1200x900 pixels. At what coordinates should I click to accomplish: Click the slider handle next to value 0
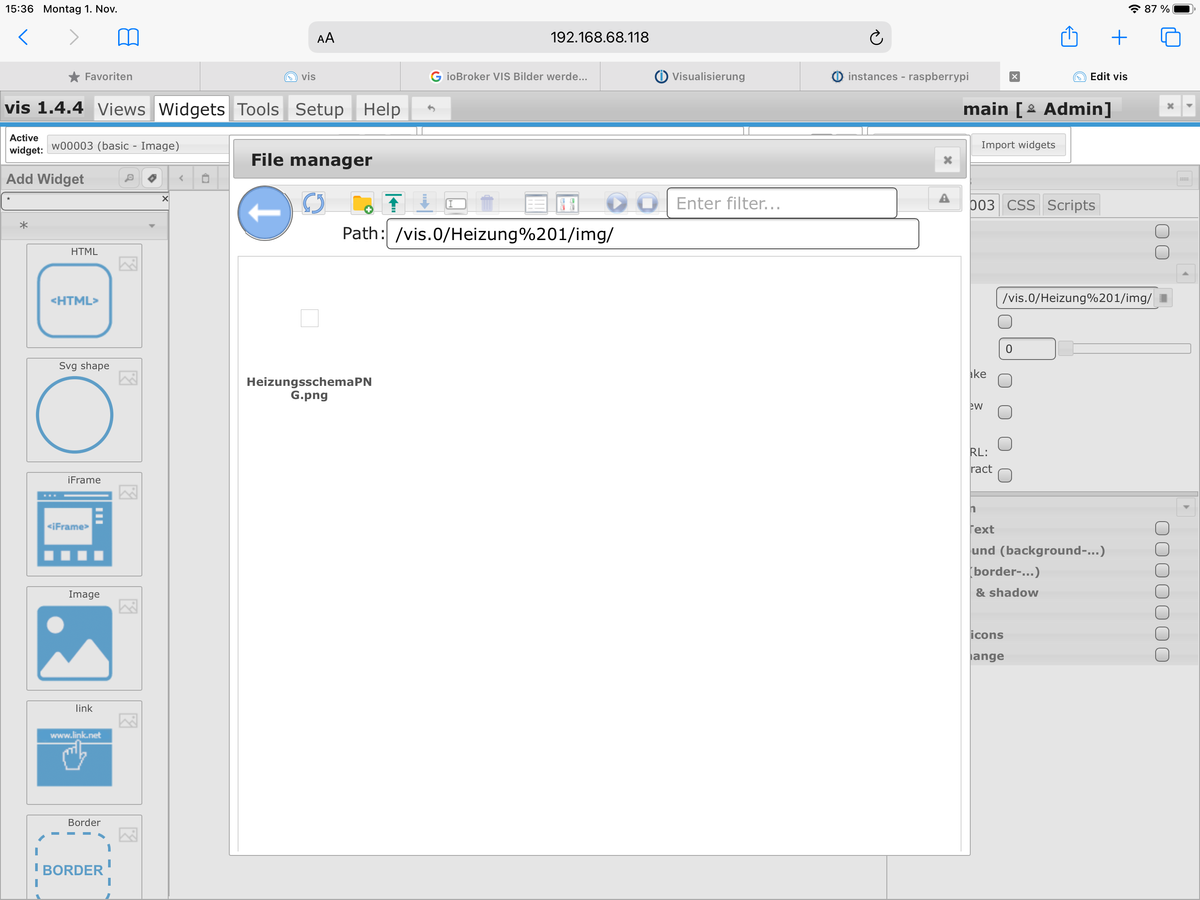(1066, 349)
